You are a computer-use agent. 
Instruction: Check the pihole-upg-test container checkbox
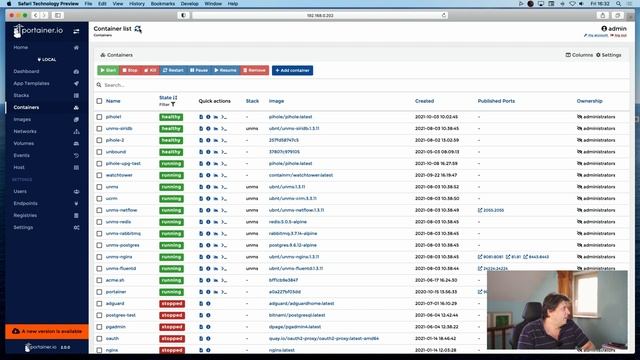coord(99,164)
